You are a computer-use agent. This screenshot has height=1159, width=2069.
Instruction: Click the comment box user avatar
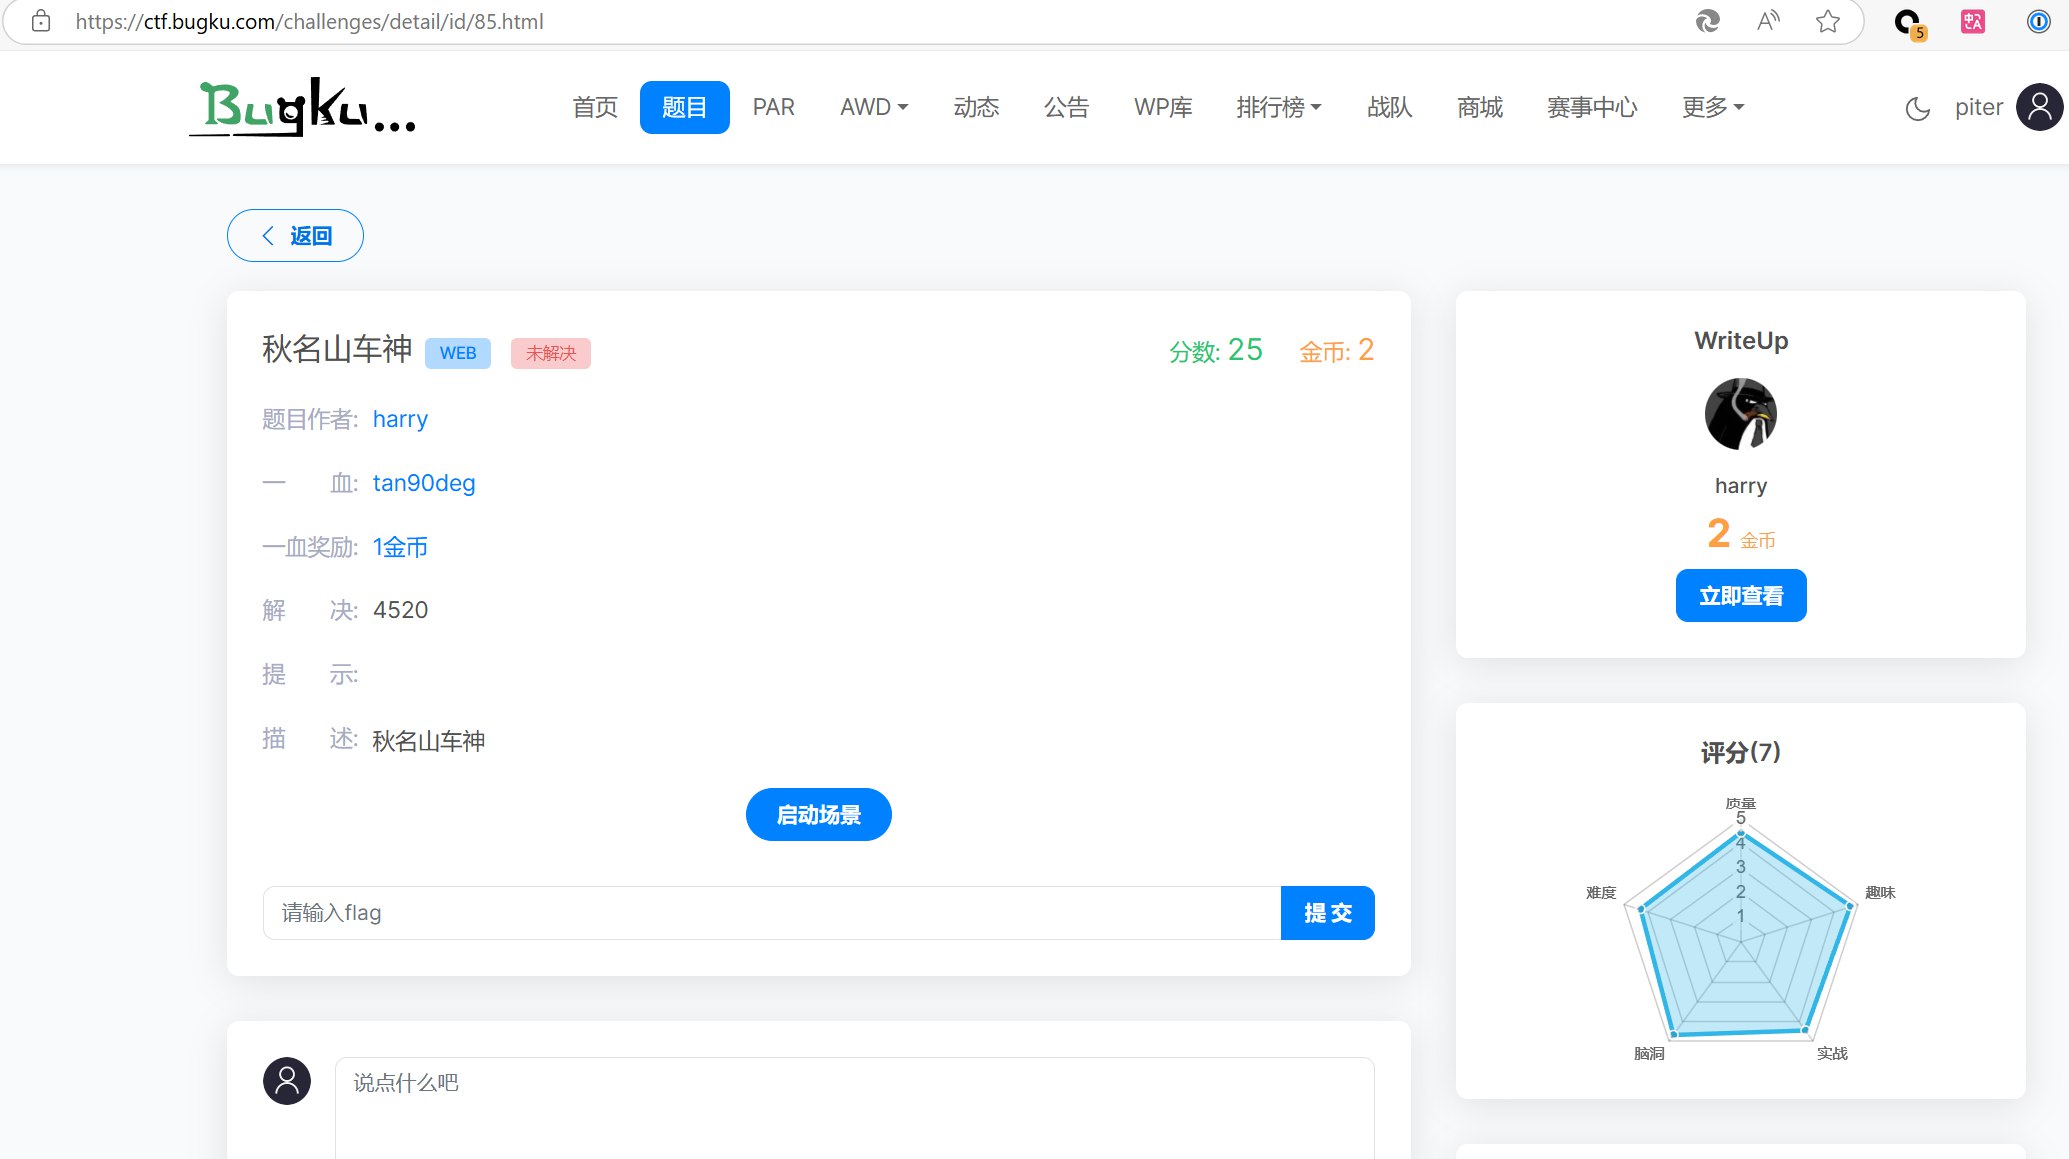(x=287, y=1081)
